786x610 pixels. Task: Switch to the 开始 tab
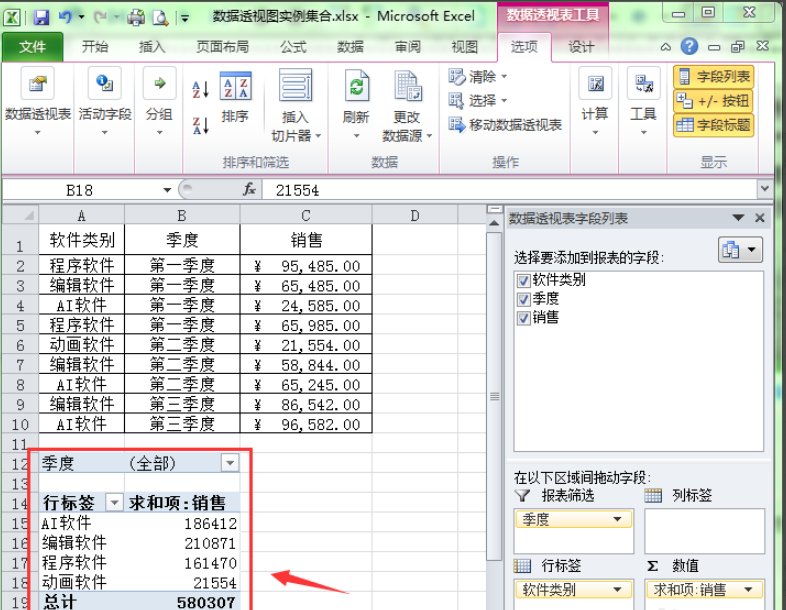pos(95,47)
